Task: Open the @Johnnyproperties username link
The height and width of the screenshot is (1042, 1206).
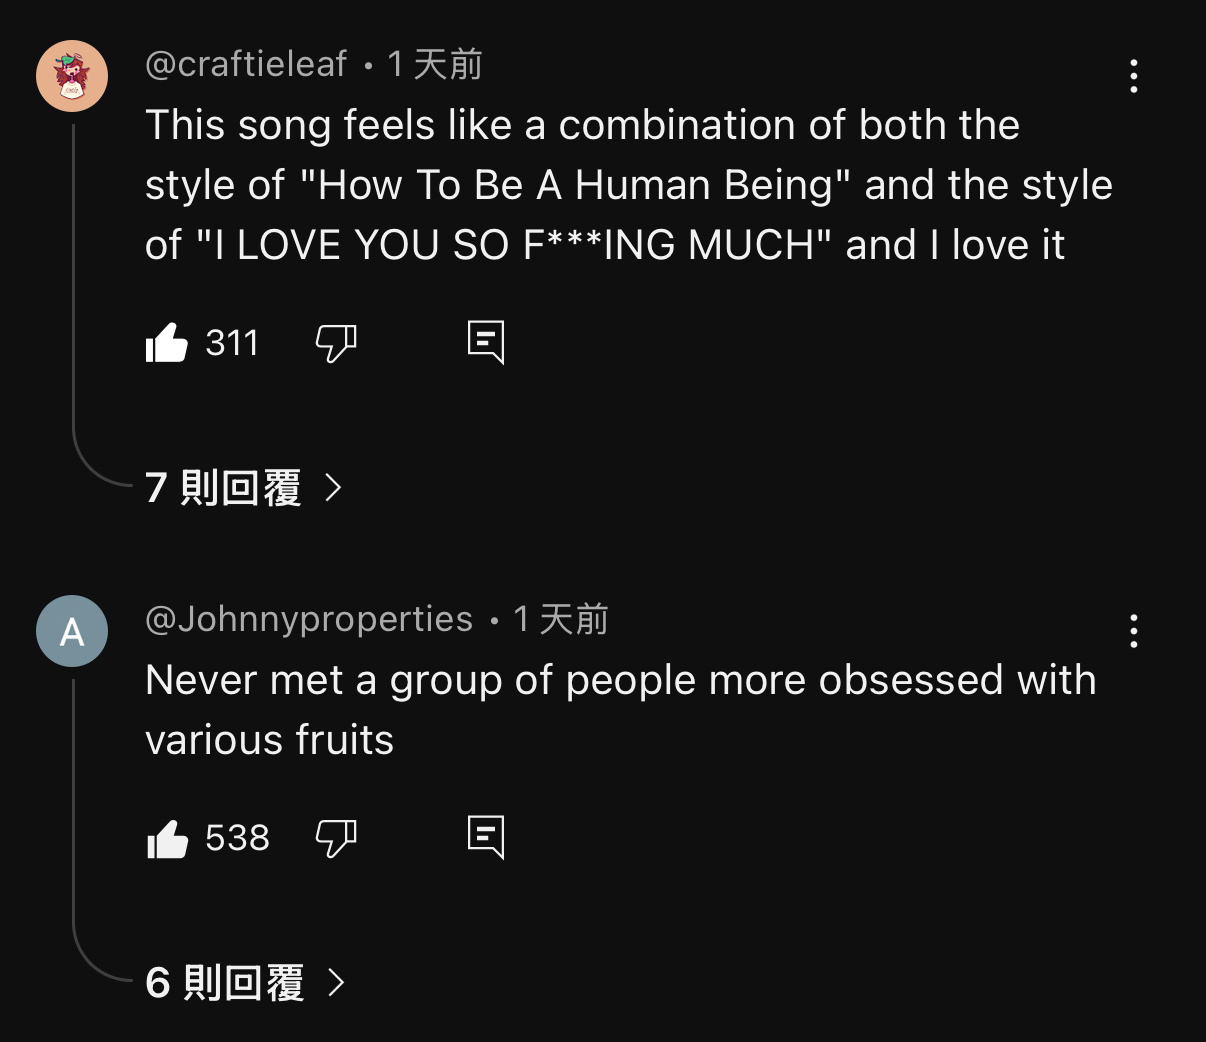Action: point(309,619)
